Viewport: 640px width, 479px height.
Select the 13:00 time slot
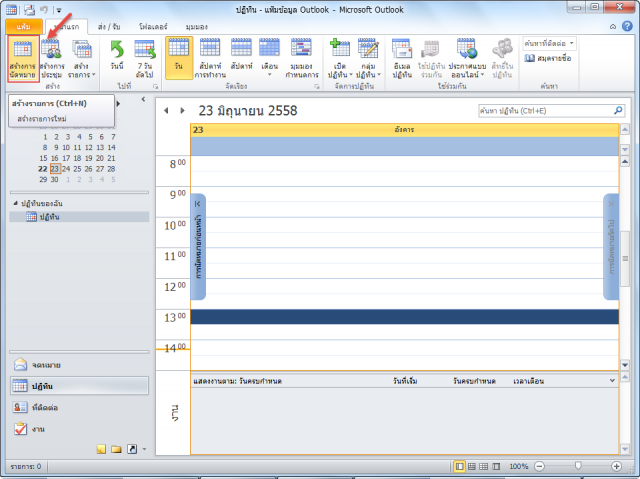[x=404, y=317]
